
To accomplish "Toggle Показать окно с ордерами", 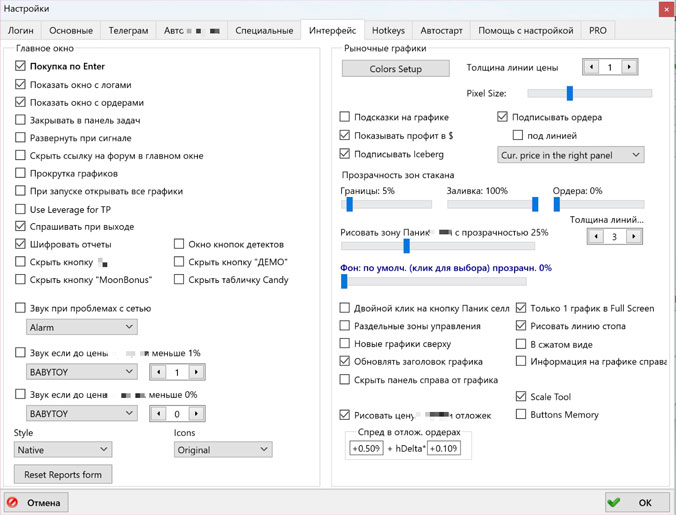I will [x=20, y=102].
